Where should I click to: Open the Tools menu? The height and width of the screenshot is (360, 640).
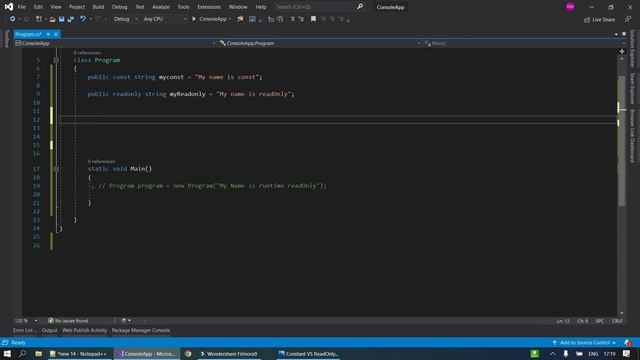pyautogui.click(x=183, y=7)
